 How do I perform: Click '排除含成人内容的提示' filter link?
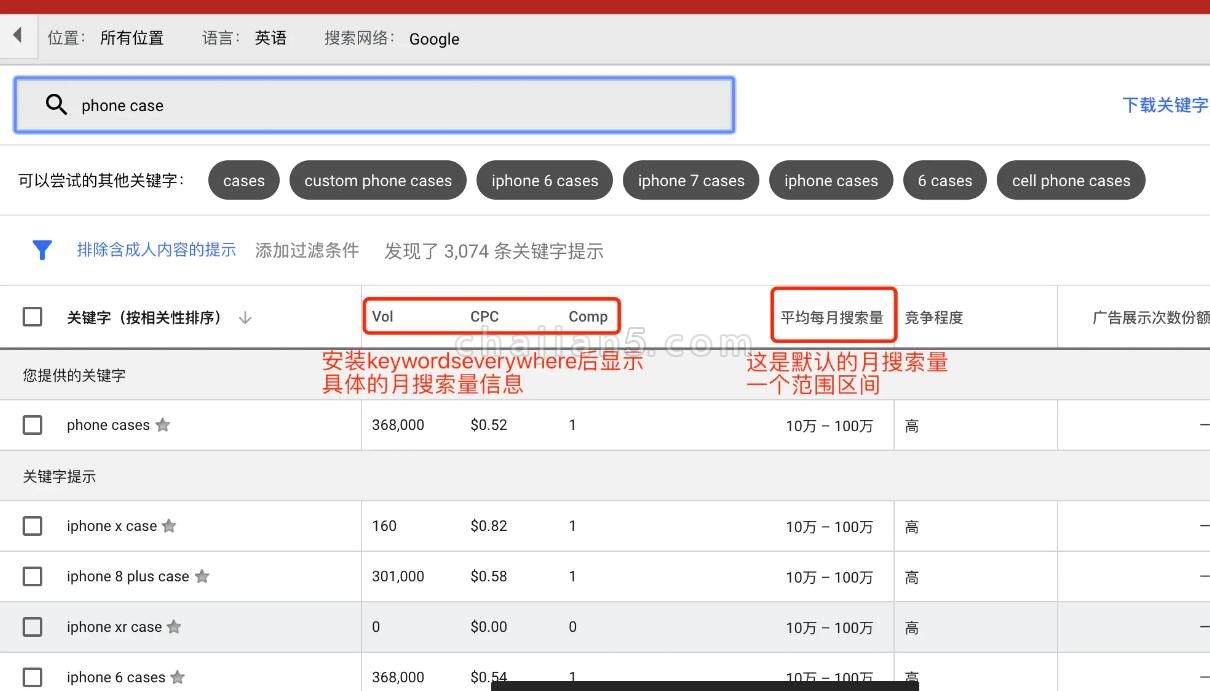point(156,250)
